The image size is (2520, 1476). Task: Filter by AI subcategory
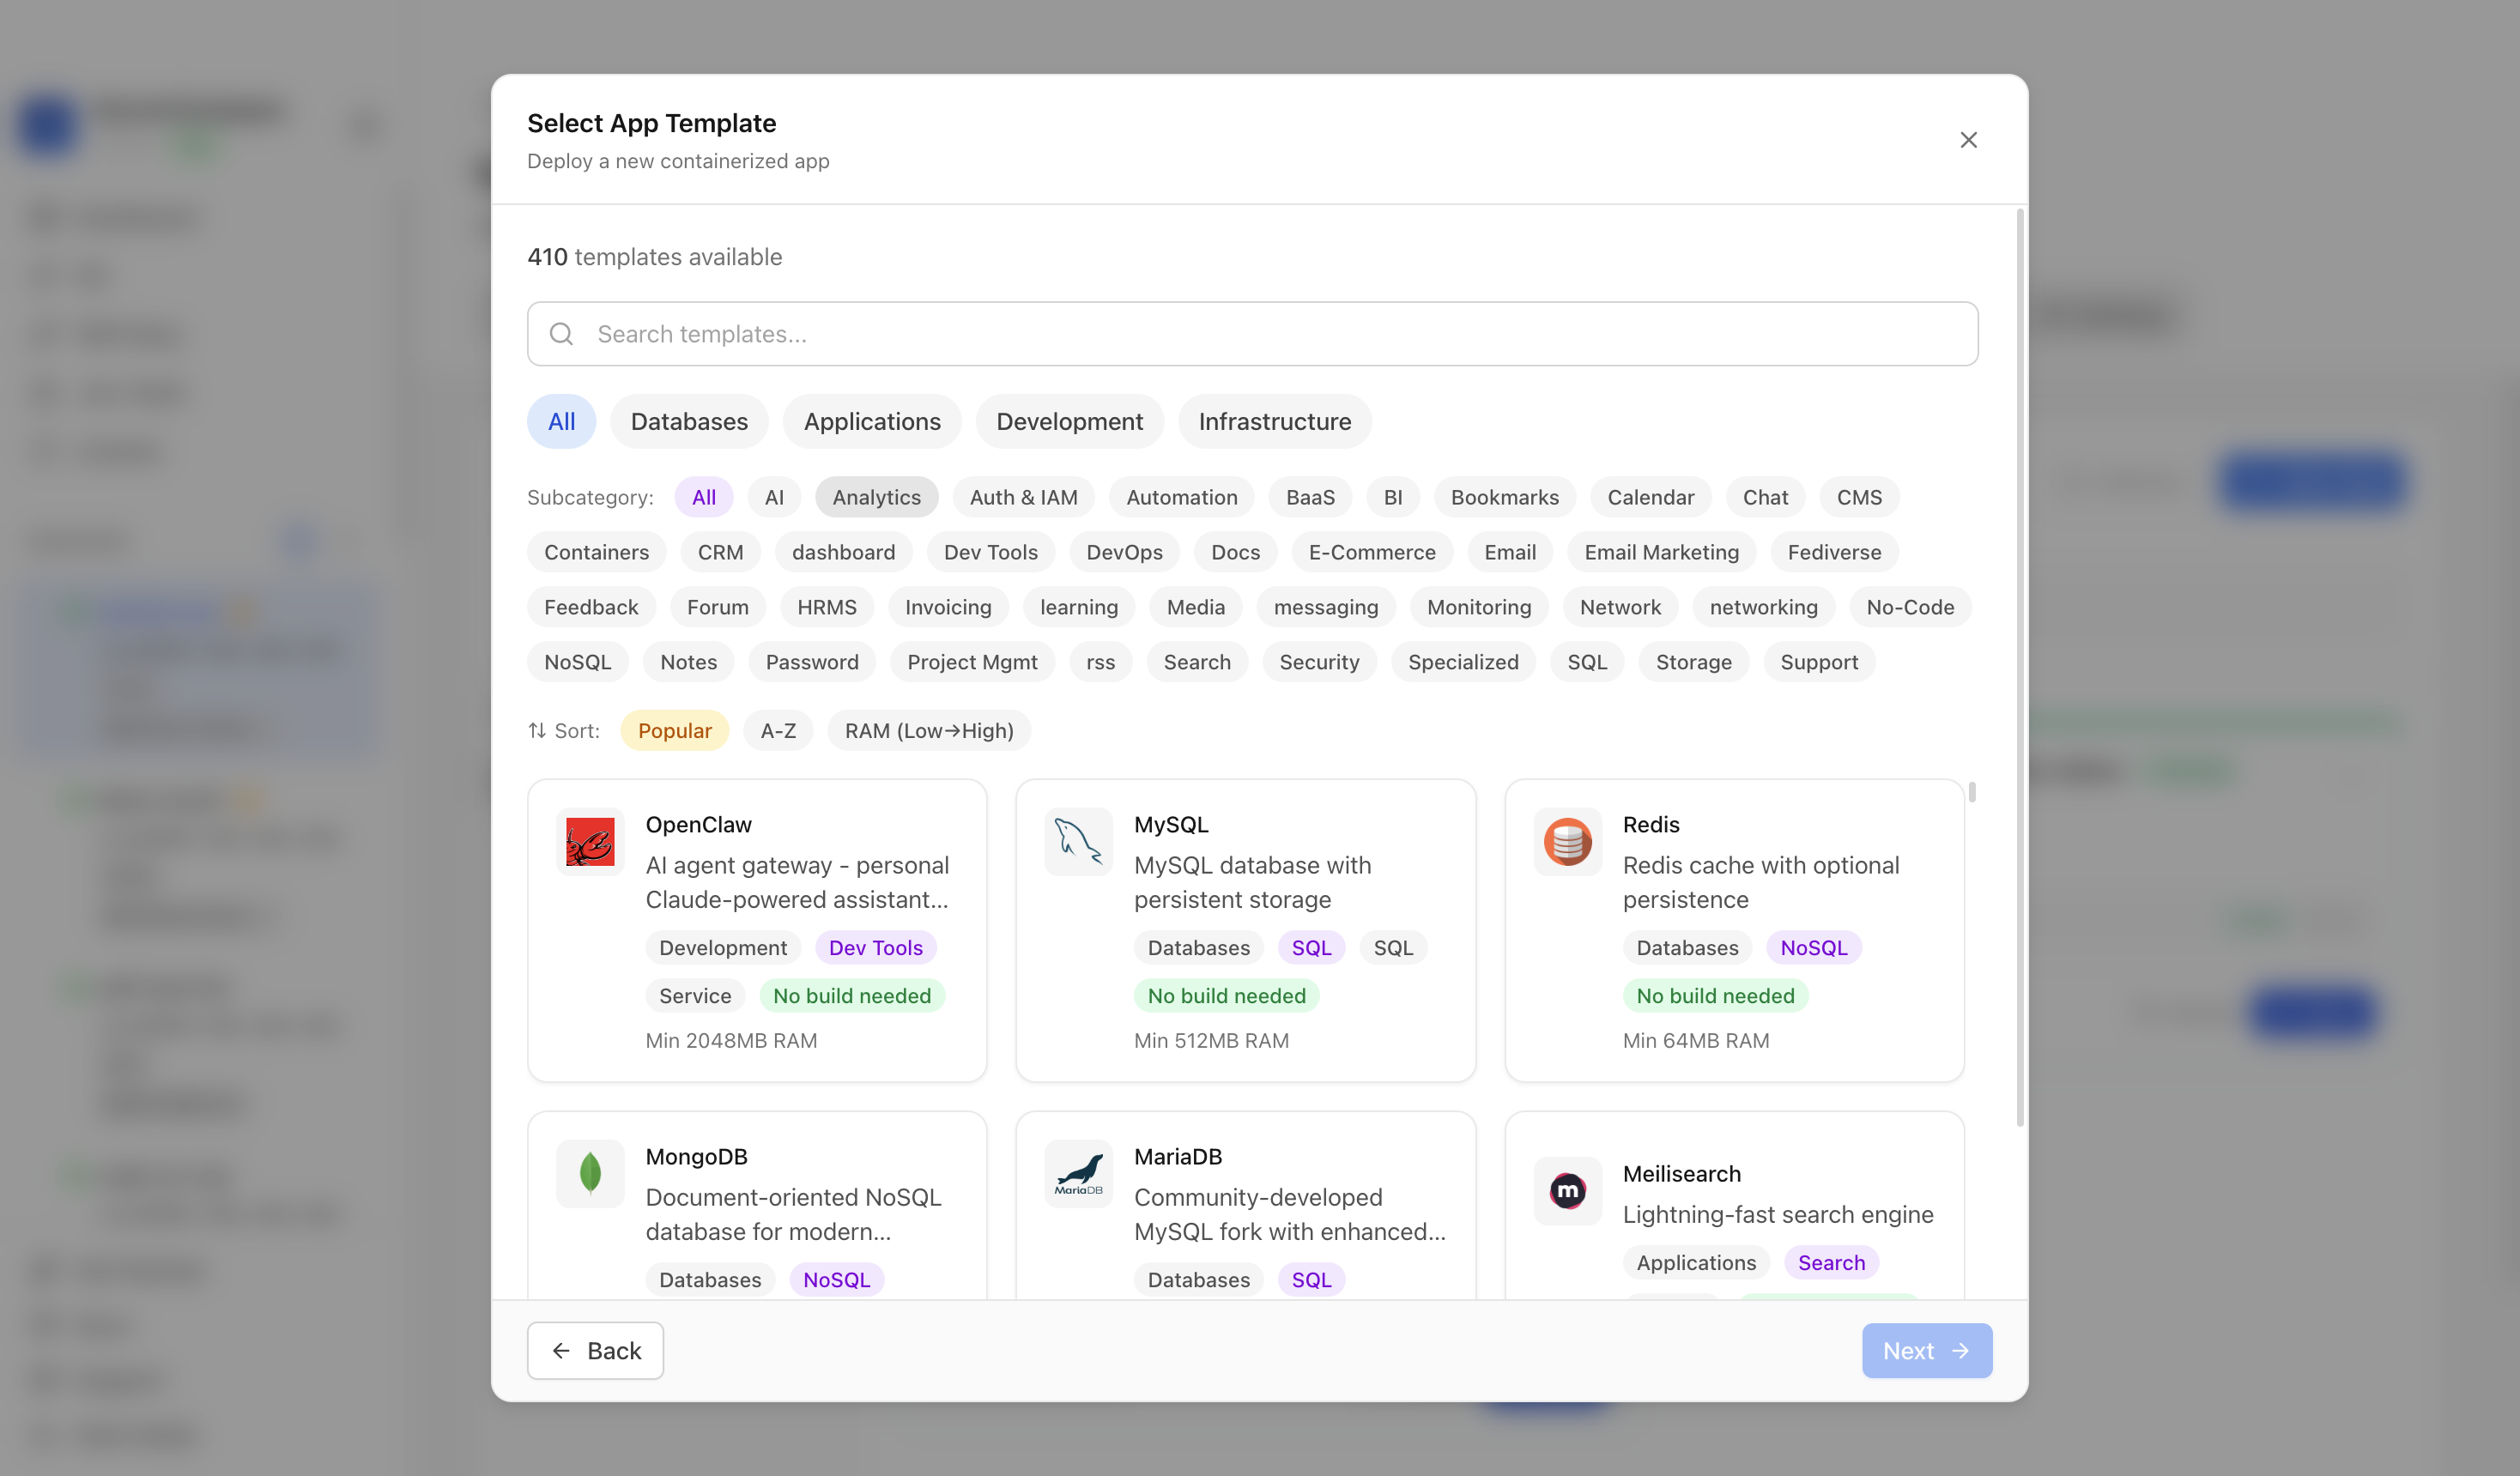click(774, 497)
